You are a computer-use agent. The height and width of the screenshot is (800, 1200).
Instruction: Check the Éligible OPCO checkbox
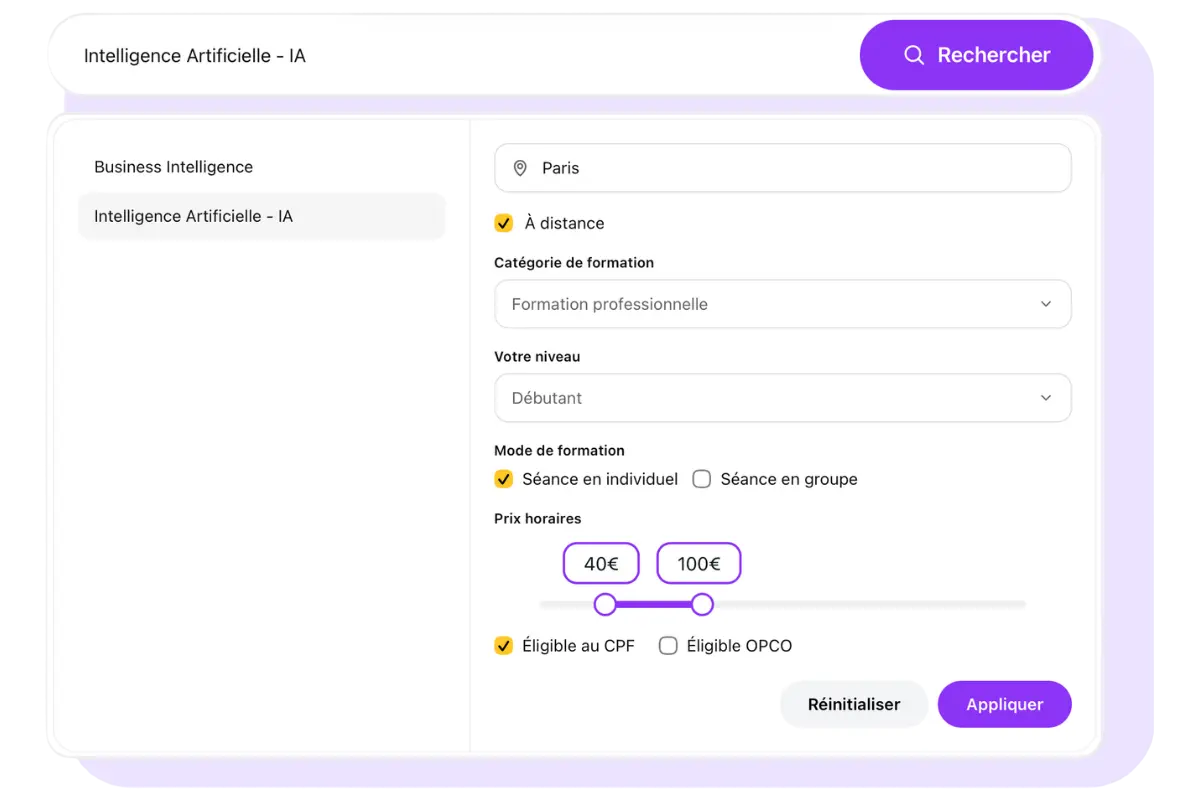(x=668, y=646)
